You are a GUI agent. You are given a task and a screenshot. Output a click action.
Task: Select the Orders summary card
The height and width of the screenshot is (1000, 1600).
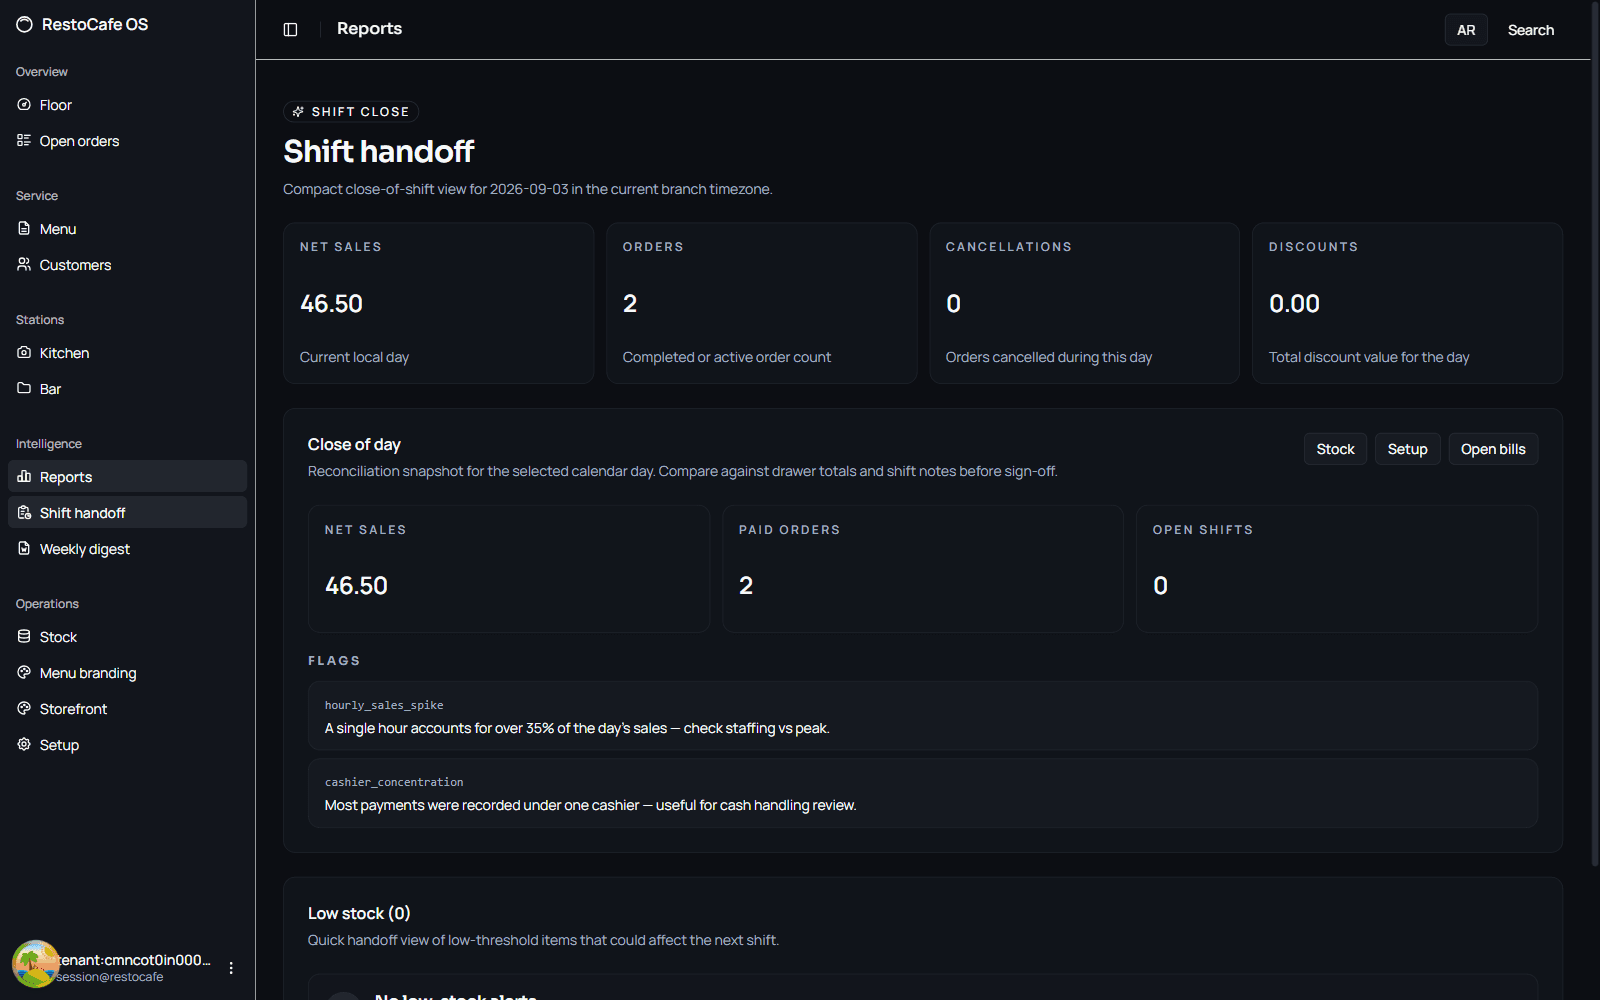pyautogui.click(x=762, y=303)
